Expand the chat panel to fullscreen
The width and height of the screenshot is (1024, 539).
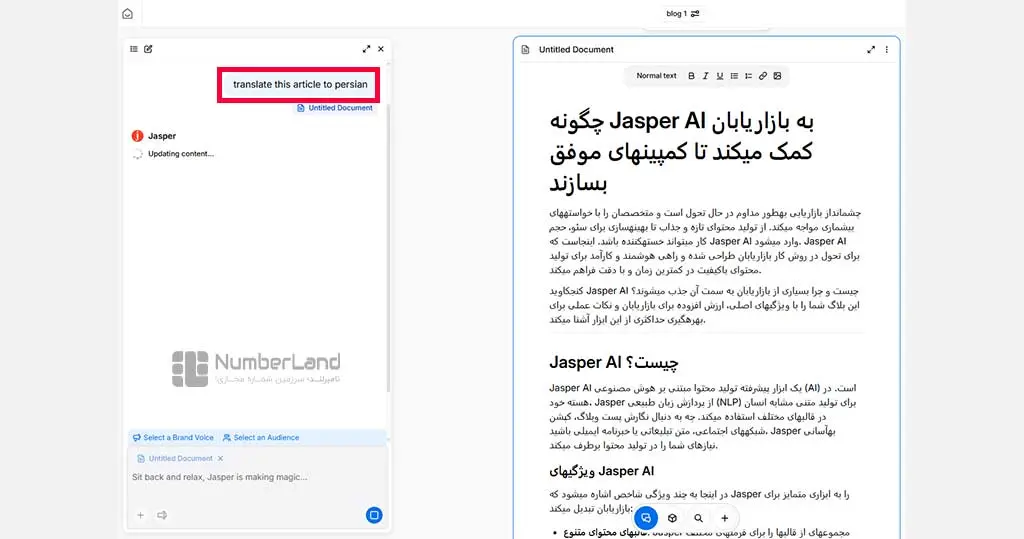(366, 49)
